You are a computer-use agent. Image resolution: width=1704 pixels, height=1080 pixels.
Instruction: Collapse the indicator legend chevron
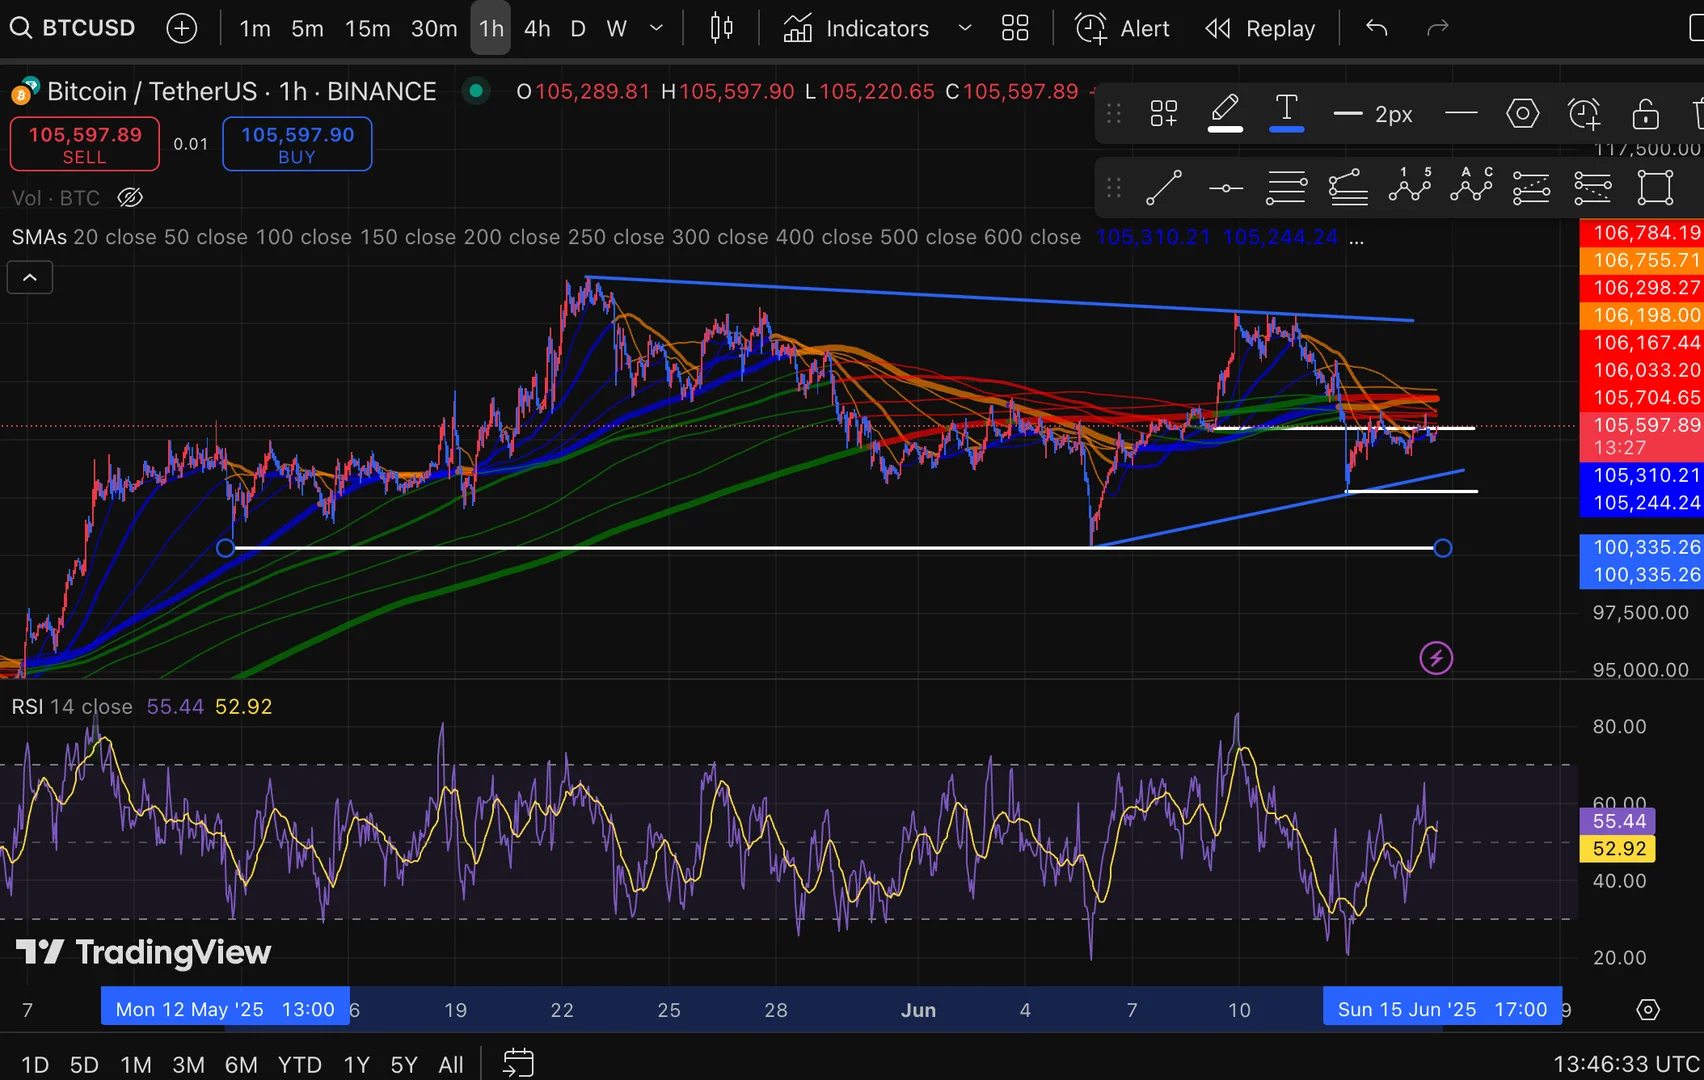30,278
